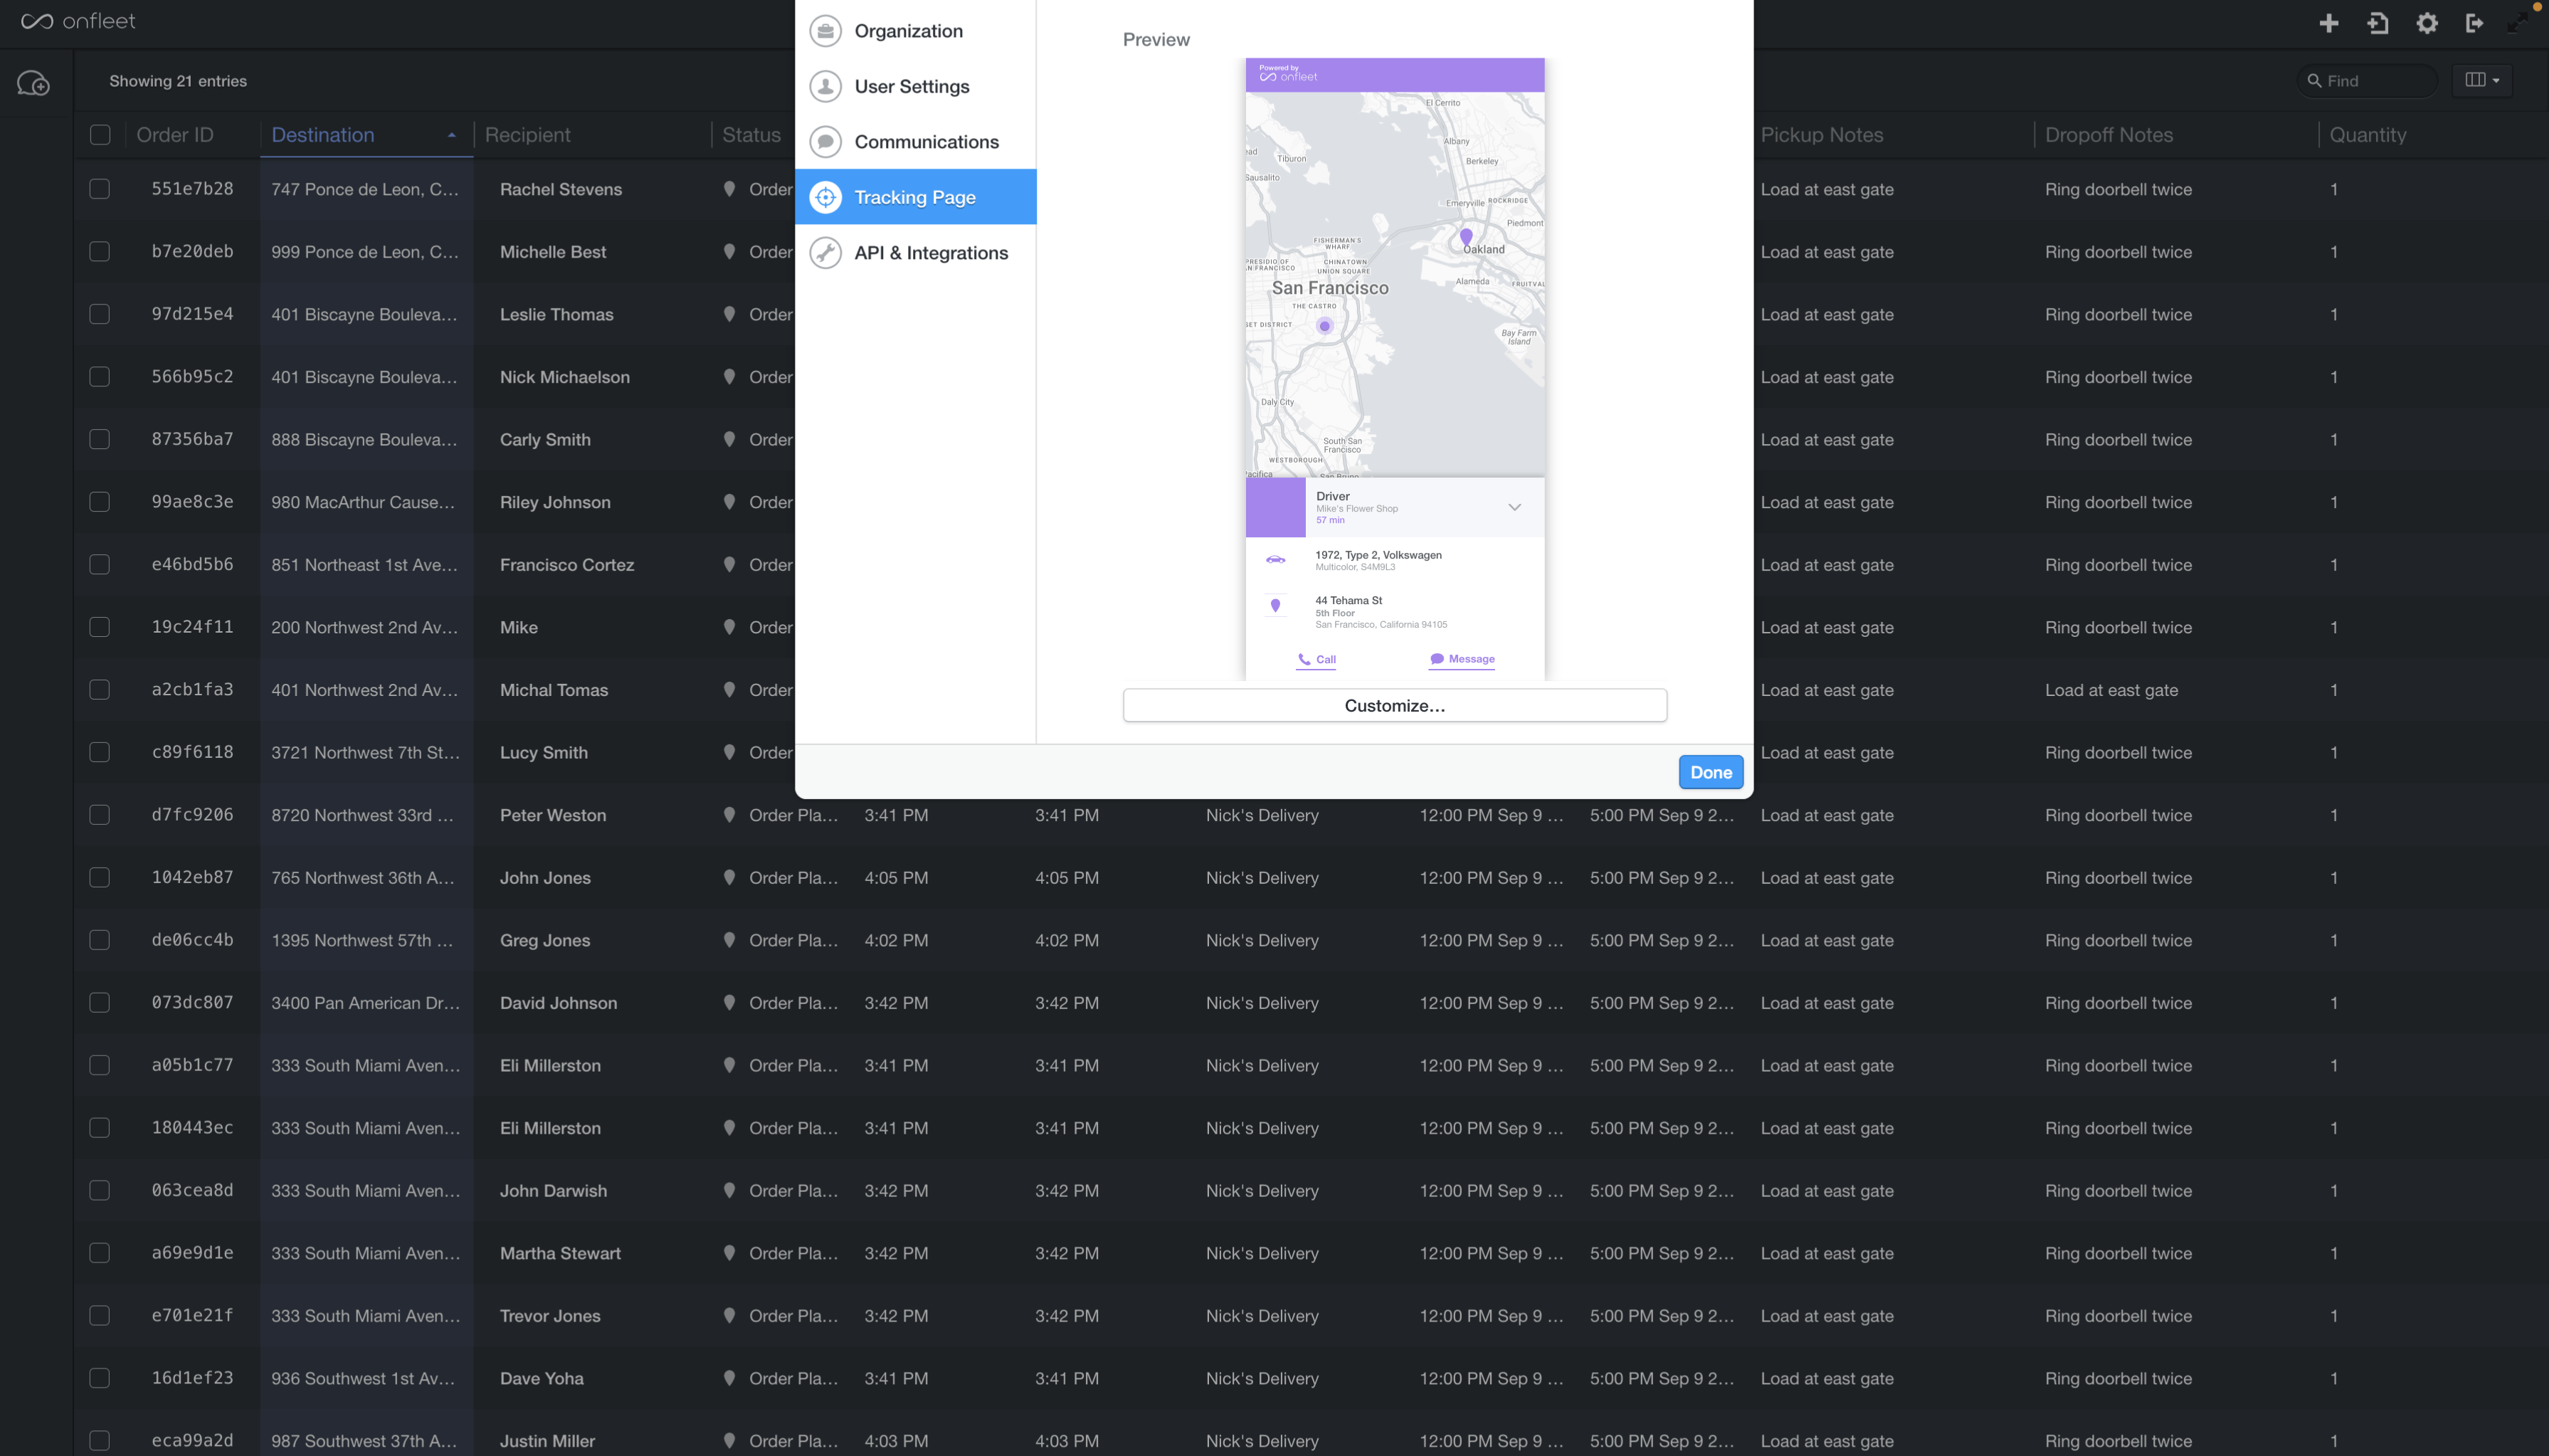Select the checkbox on Justin Miller's row

click(100, 1440)
